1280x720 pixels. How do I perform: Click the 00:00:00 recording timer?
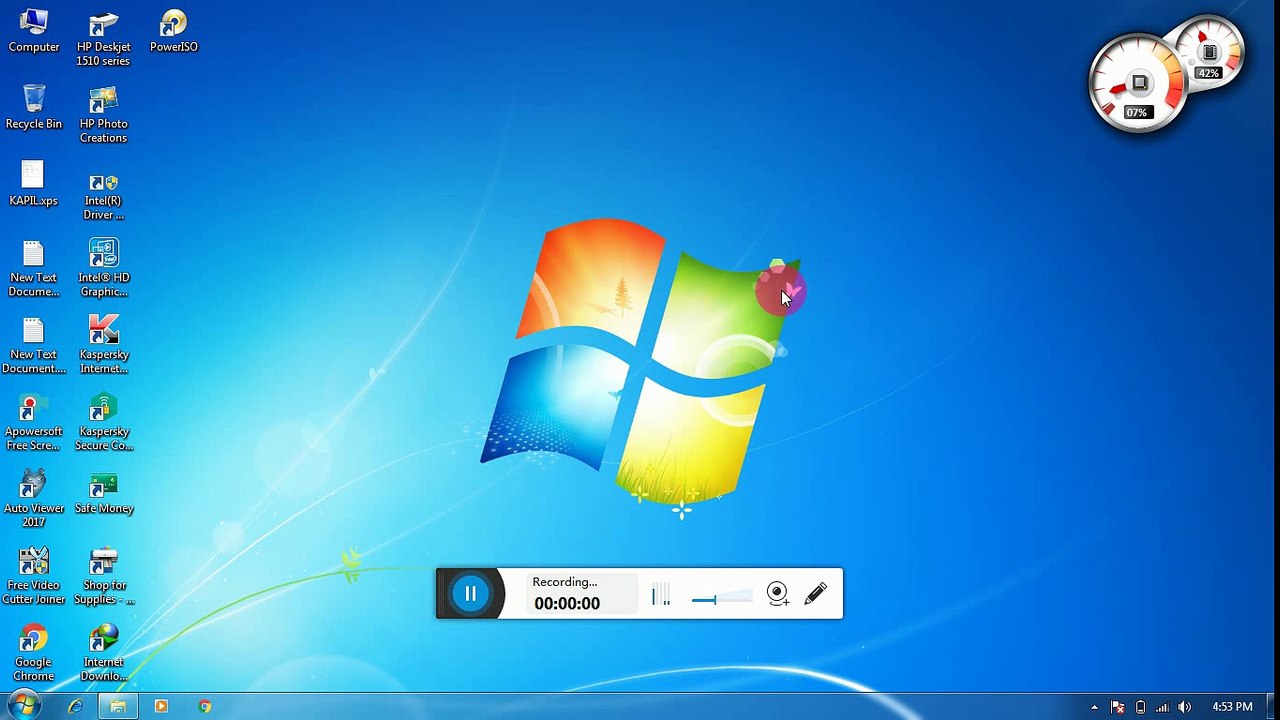[x=567, y=603]
